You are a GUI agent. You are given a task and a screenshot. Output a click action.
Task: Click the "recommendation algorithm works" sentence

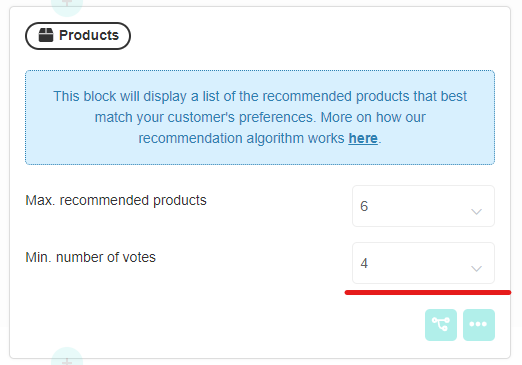coord(241,138)
